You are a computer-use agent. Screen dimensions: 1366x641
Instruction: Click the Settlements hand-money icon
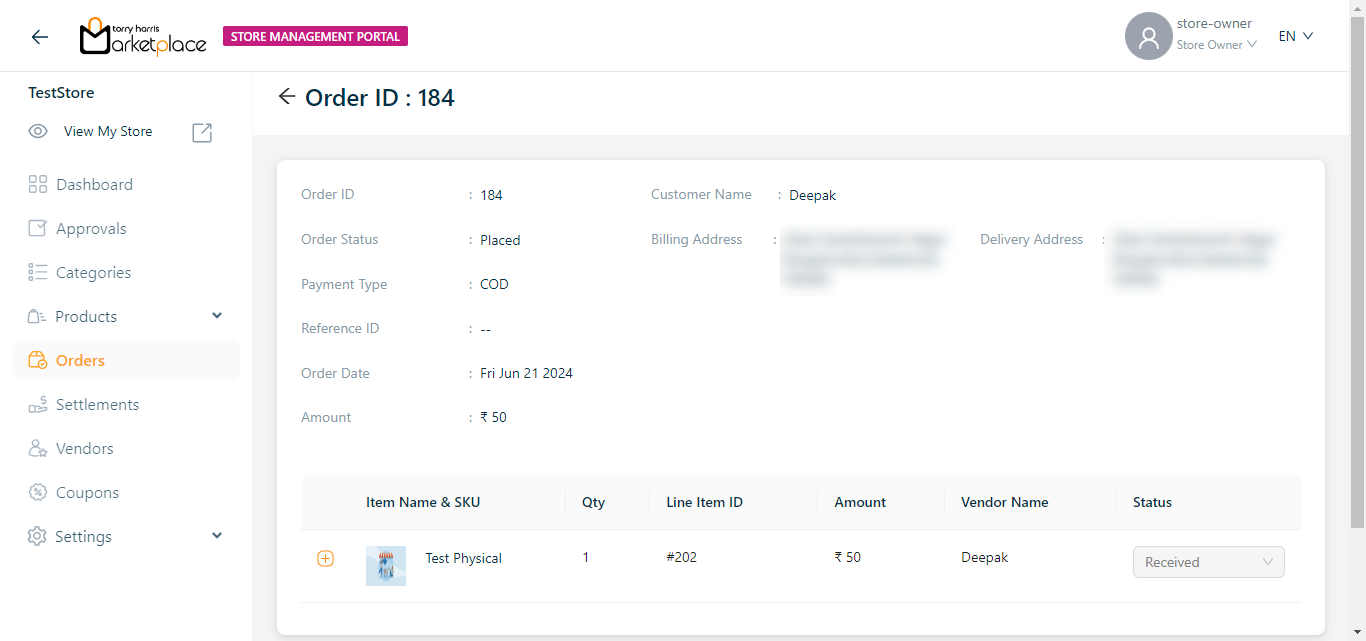pos(38,404)
